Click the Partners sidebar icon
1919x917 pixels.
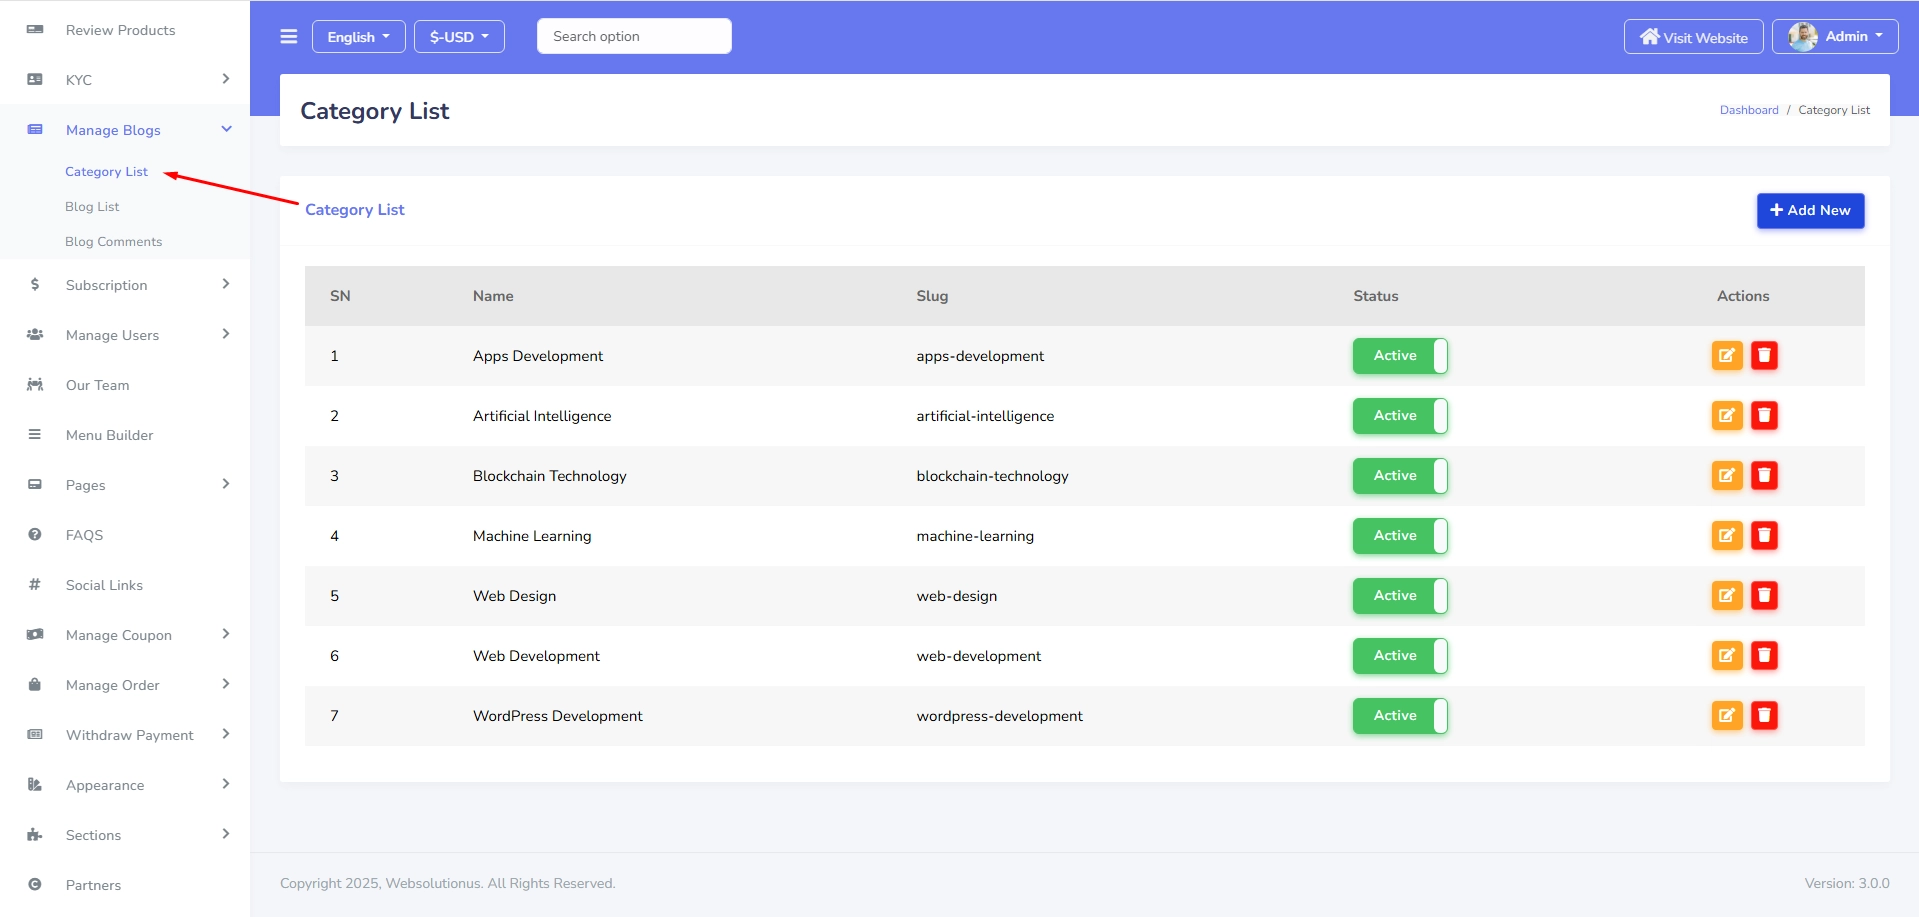tap(35, 884)
